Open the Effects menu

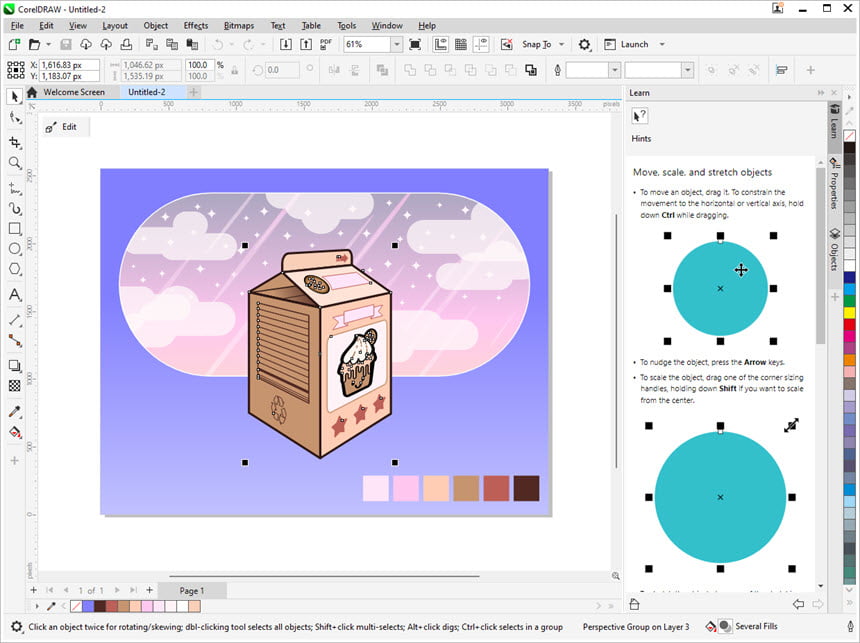[196, 25]
